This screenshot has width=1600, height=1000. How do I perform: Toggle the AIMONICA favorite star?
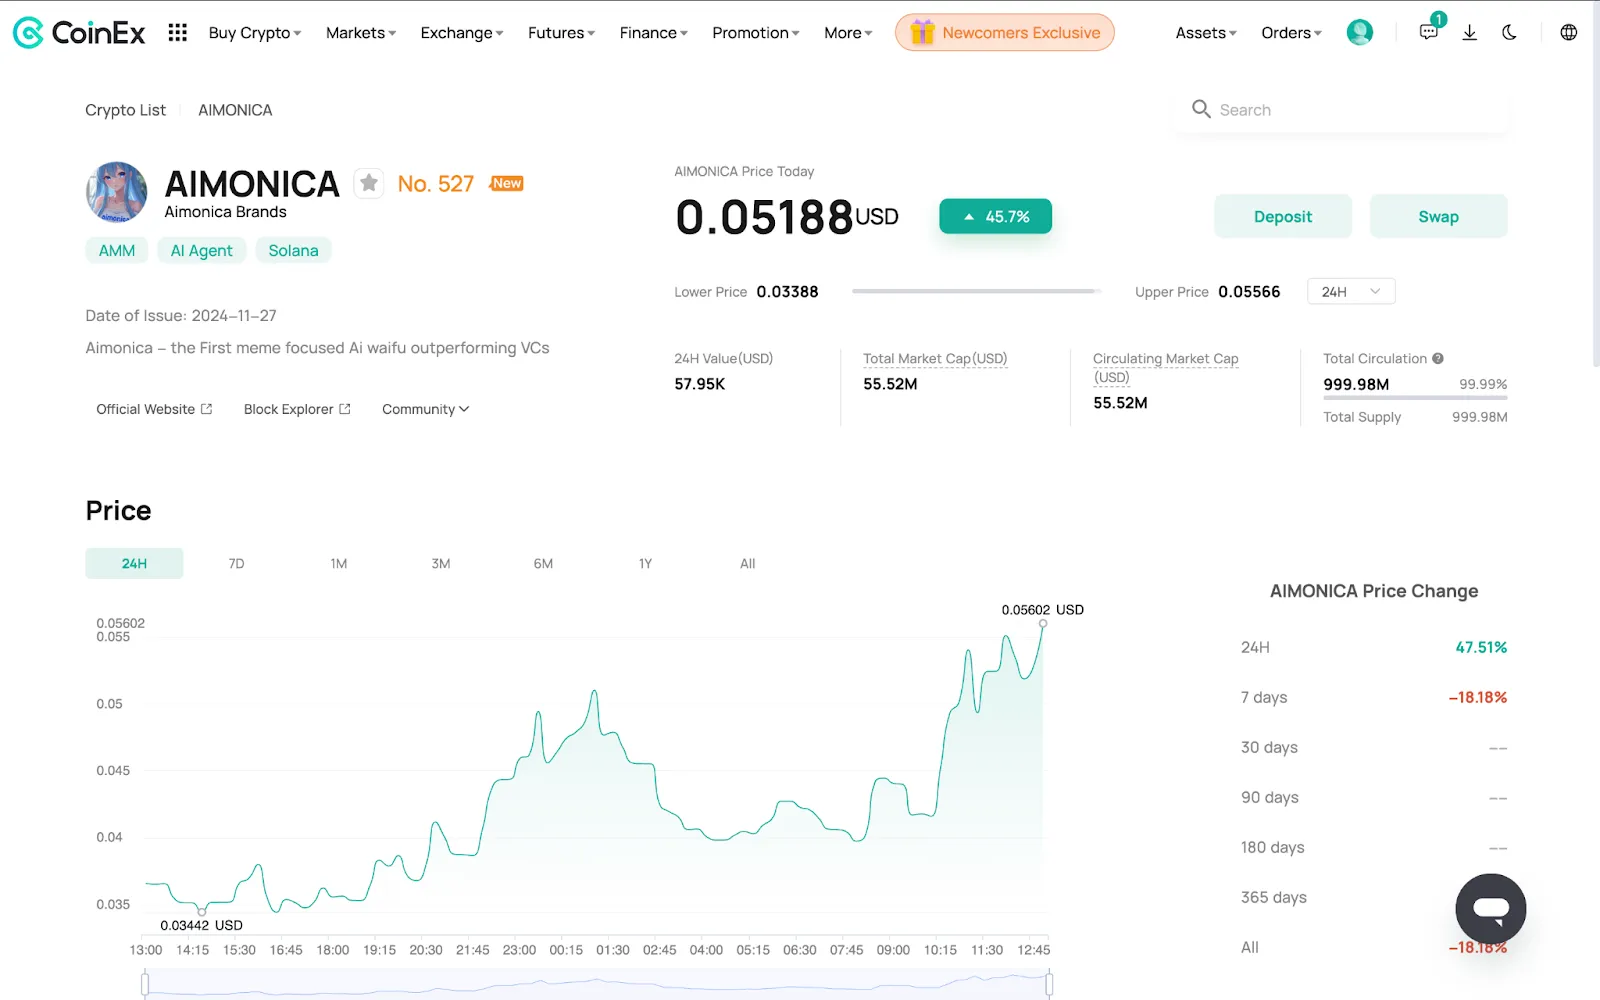click(369, 183)
